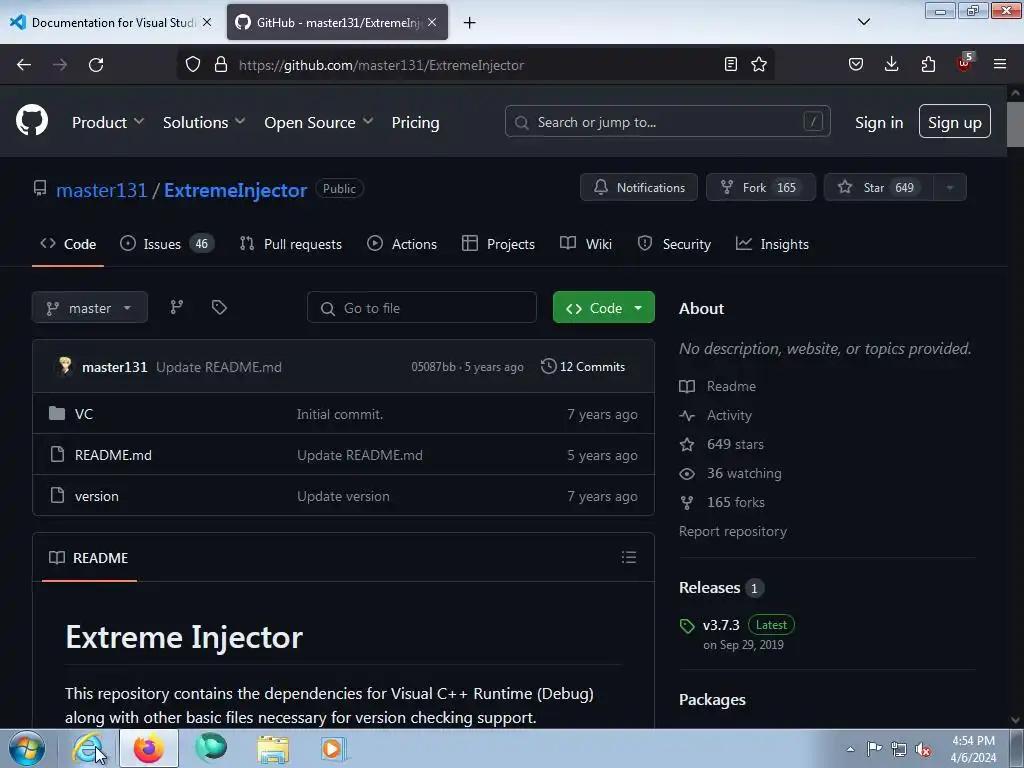Image resolution: width=1024 pixels, height=768 pixels.
Task: Open the Firefox hamburger menu
Action: [1000, 64]
